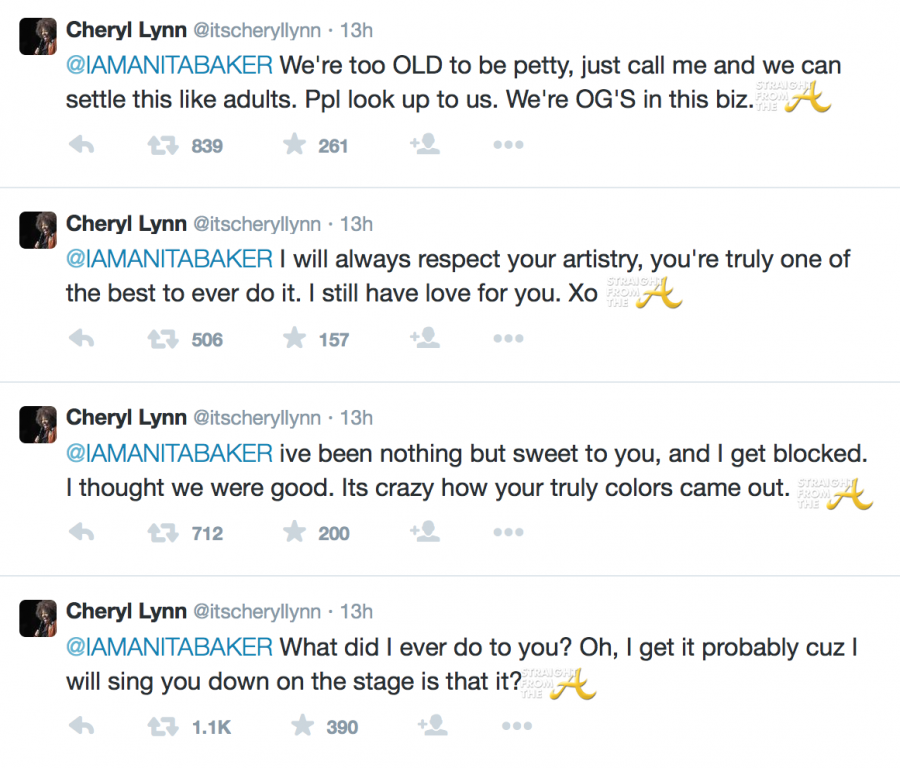Image resolution: width=900 pixels, height=768 pixels.
Task: Favorite the tweet with 261 stars
Action: [x=294, y=145]
